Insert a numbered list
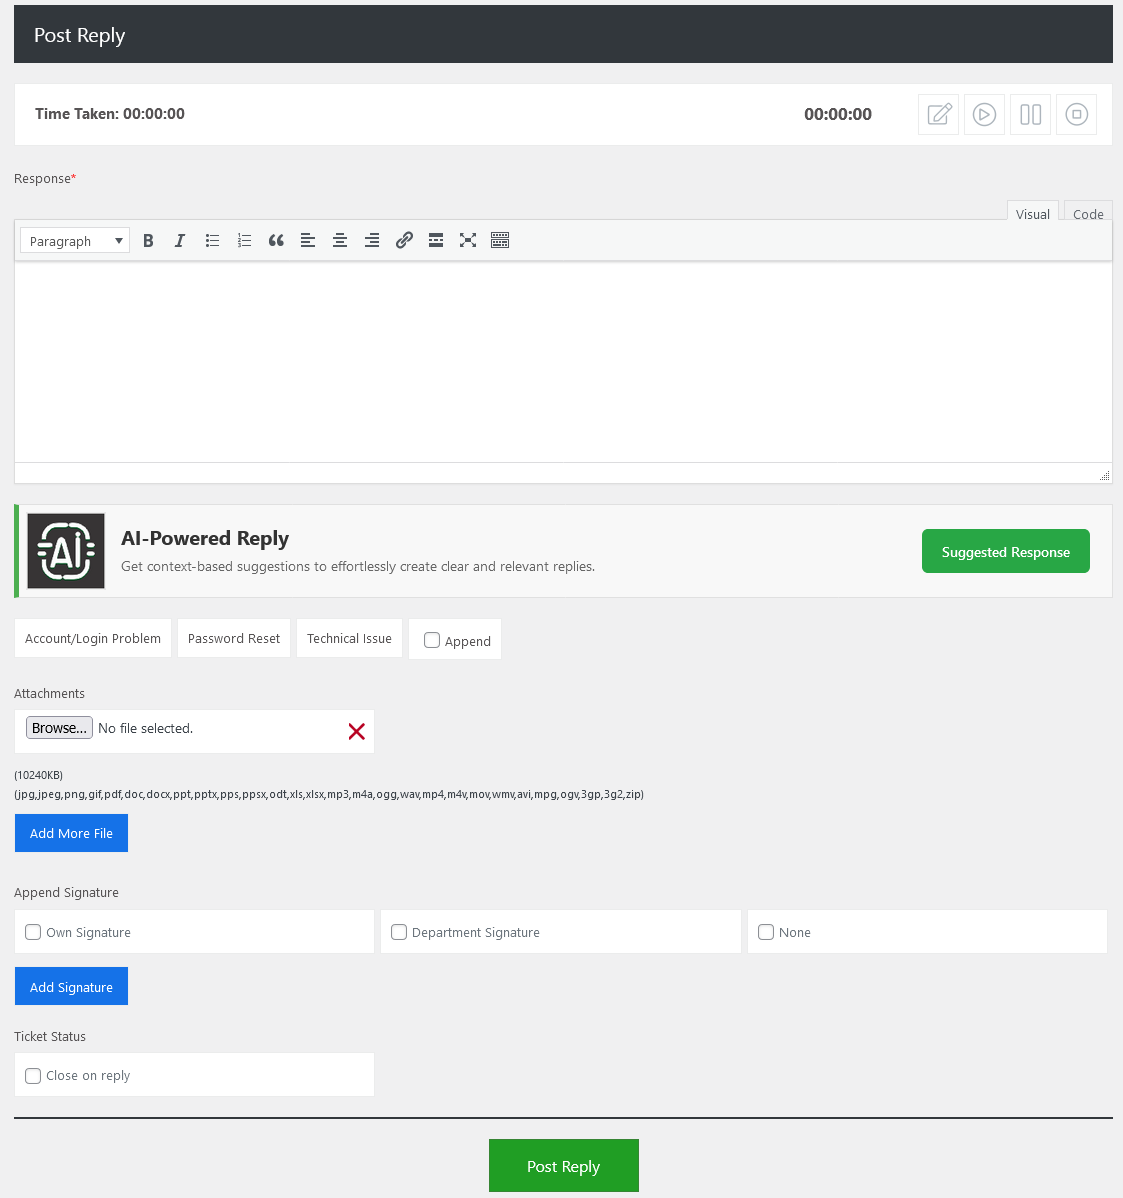1123x1198 pixels. (244, 240)
